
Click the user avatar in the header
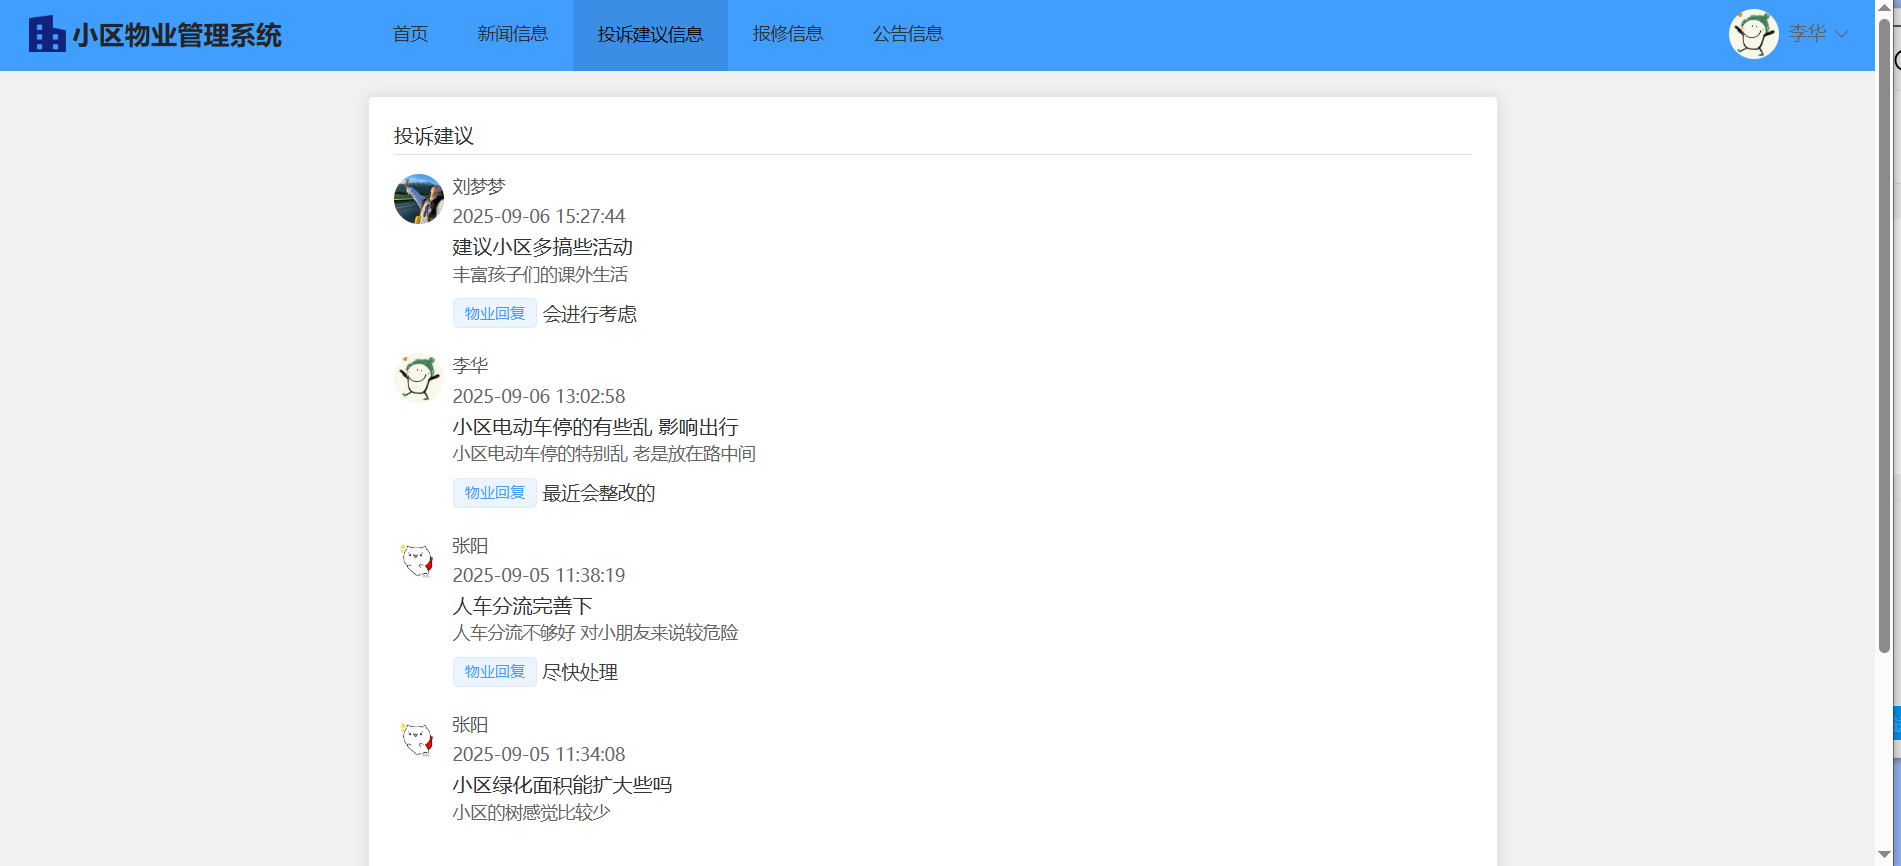1753,34
